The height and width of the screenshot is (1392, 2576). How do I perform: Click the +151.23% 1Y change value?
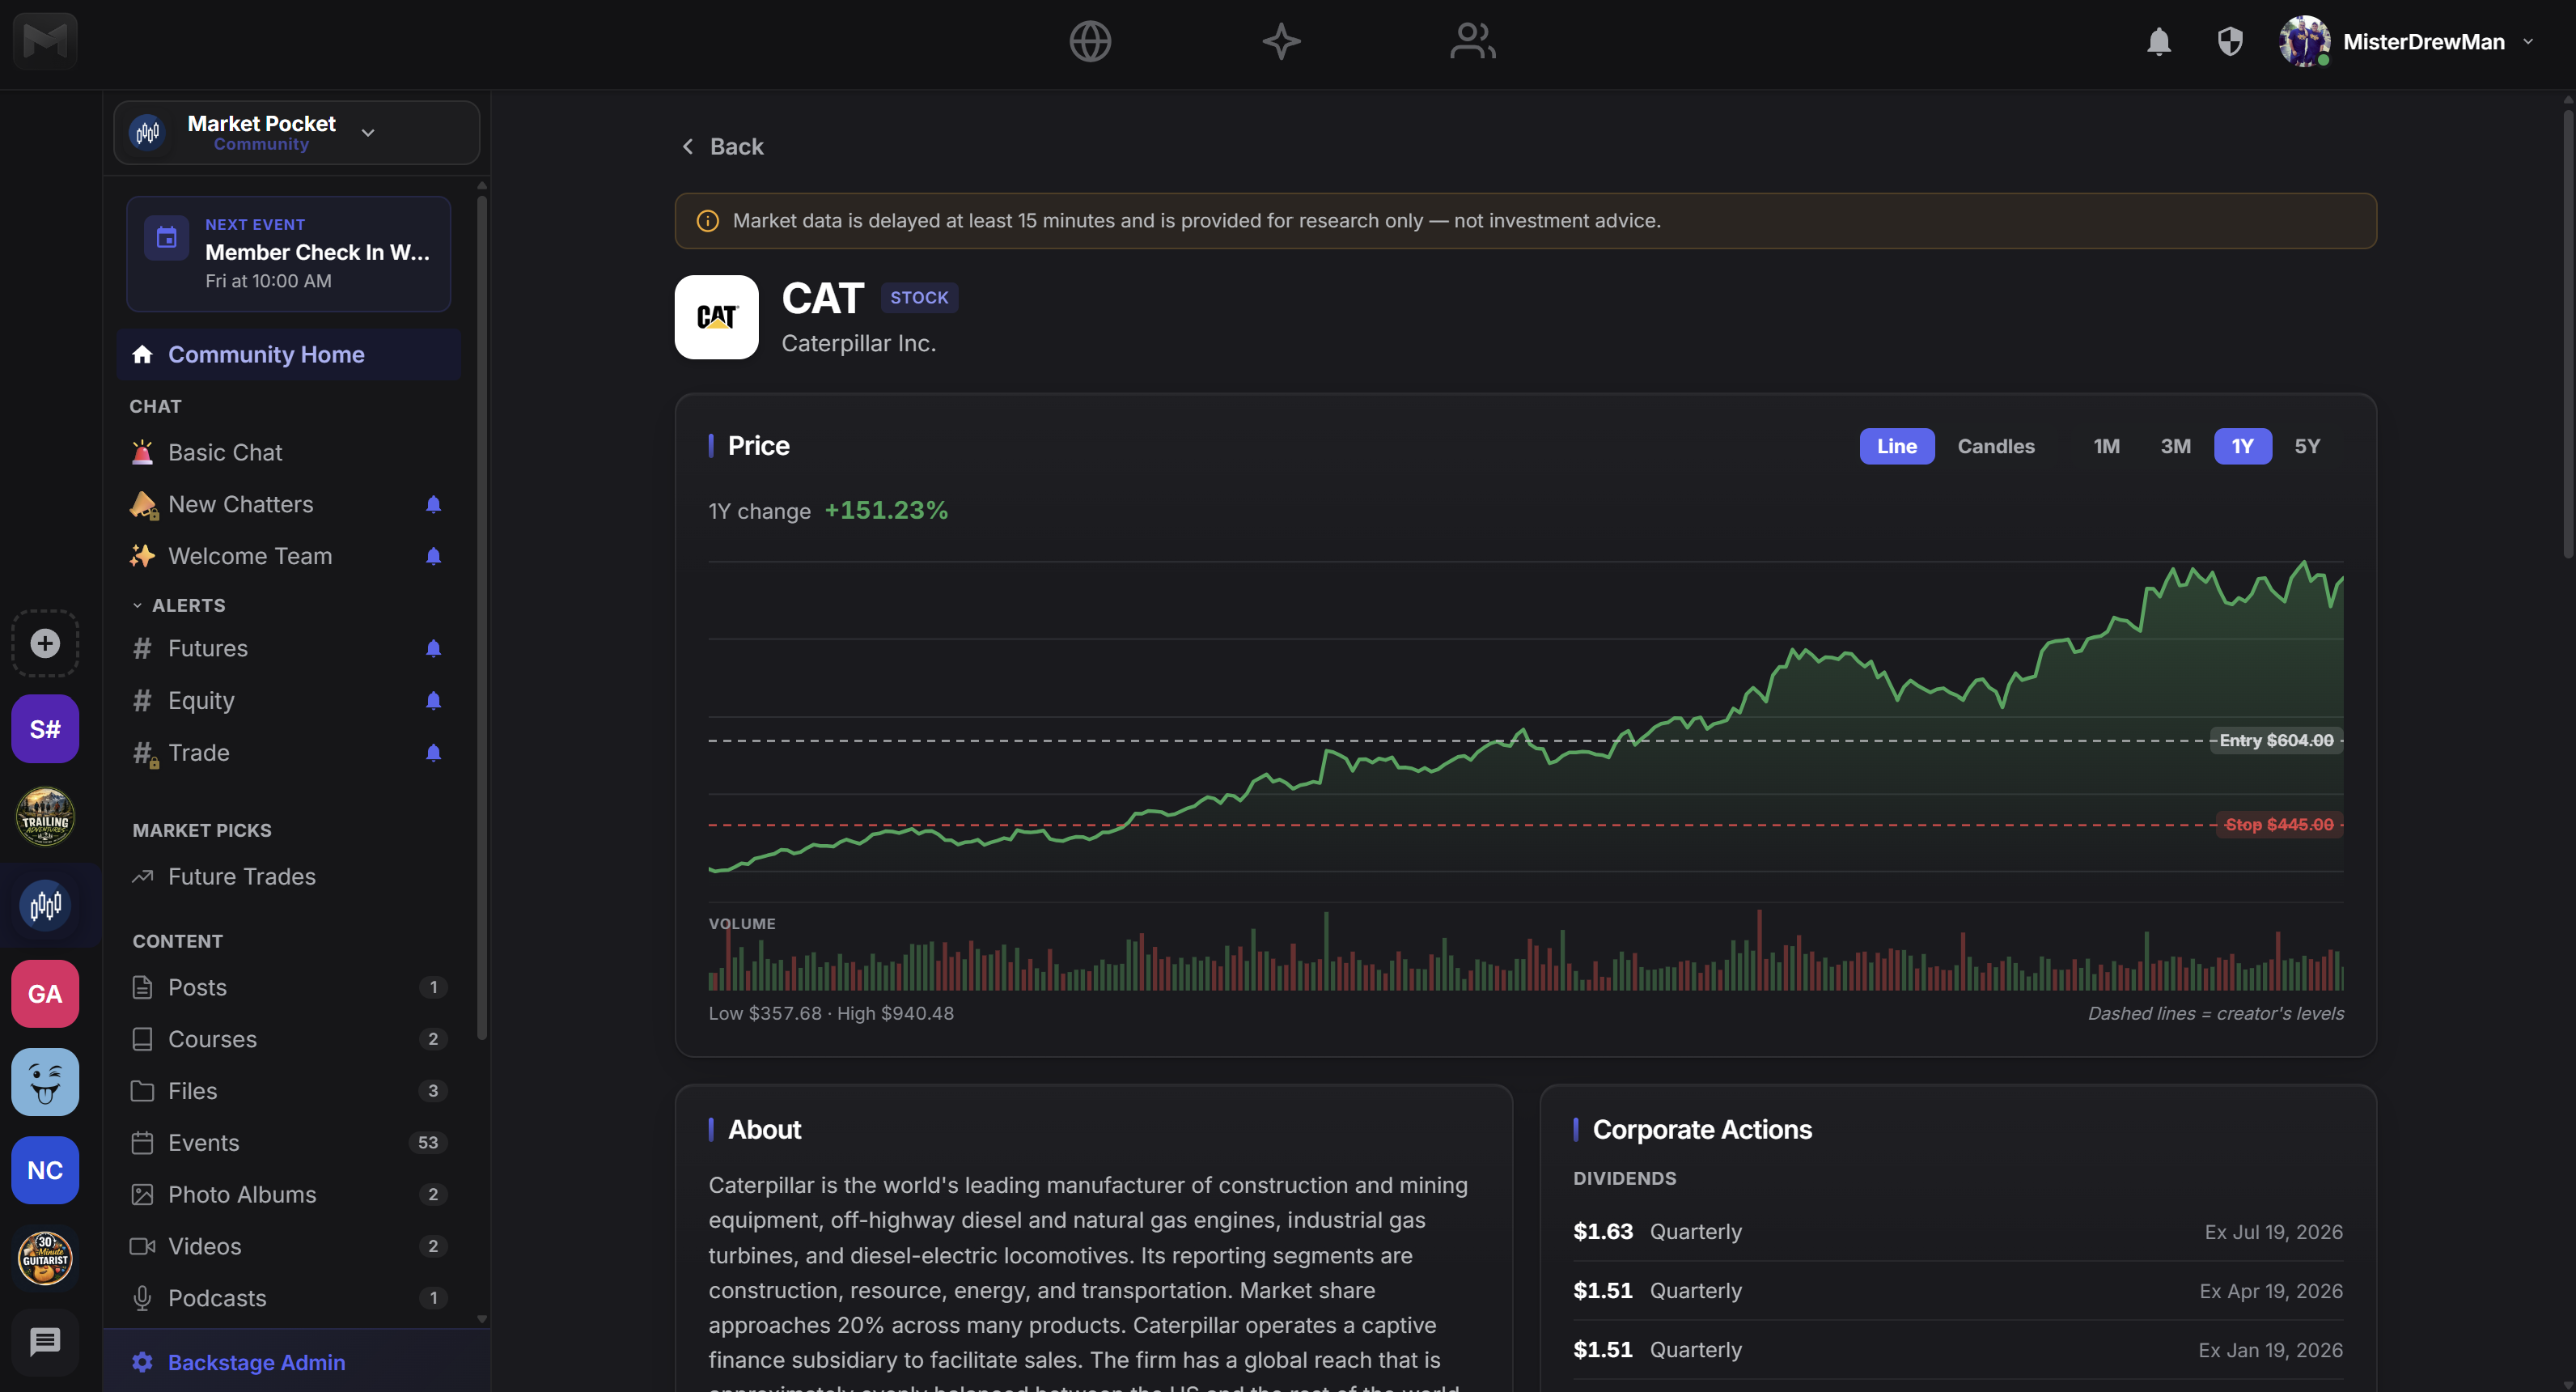(x=886, y=510)
